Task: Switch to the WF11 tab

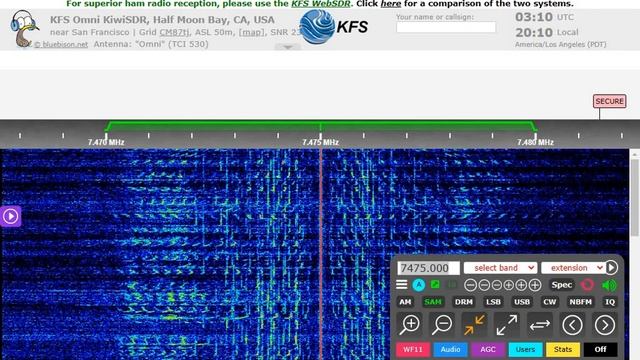Action: click(x=413, y=349)
